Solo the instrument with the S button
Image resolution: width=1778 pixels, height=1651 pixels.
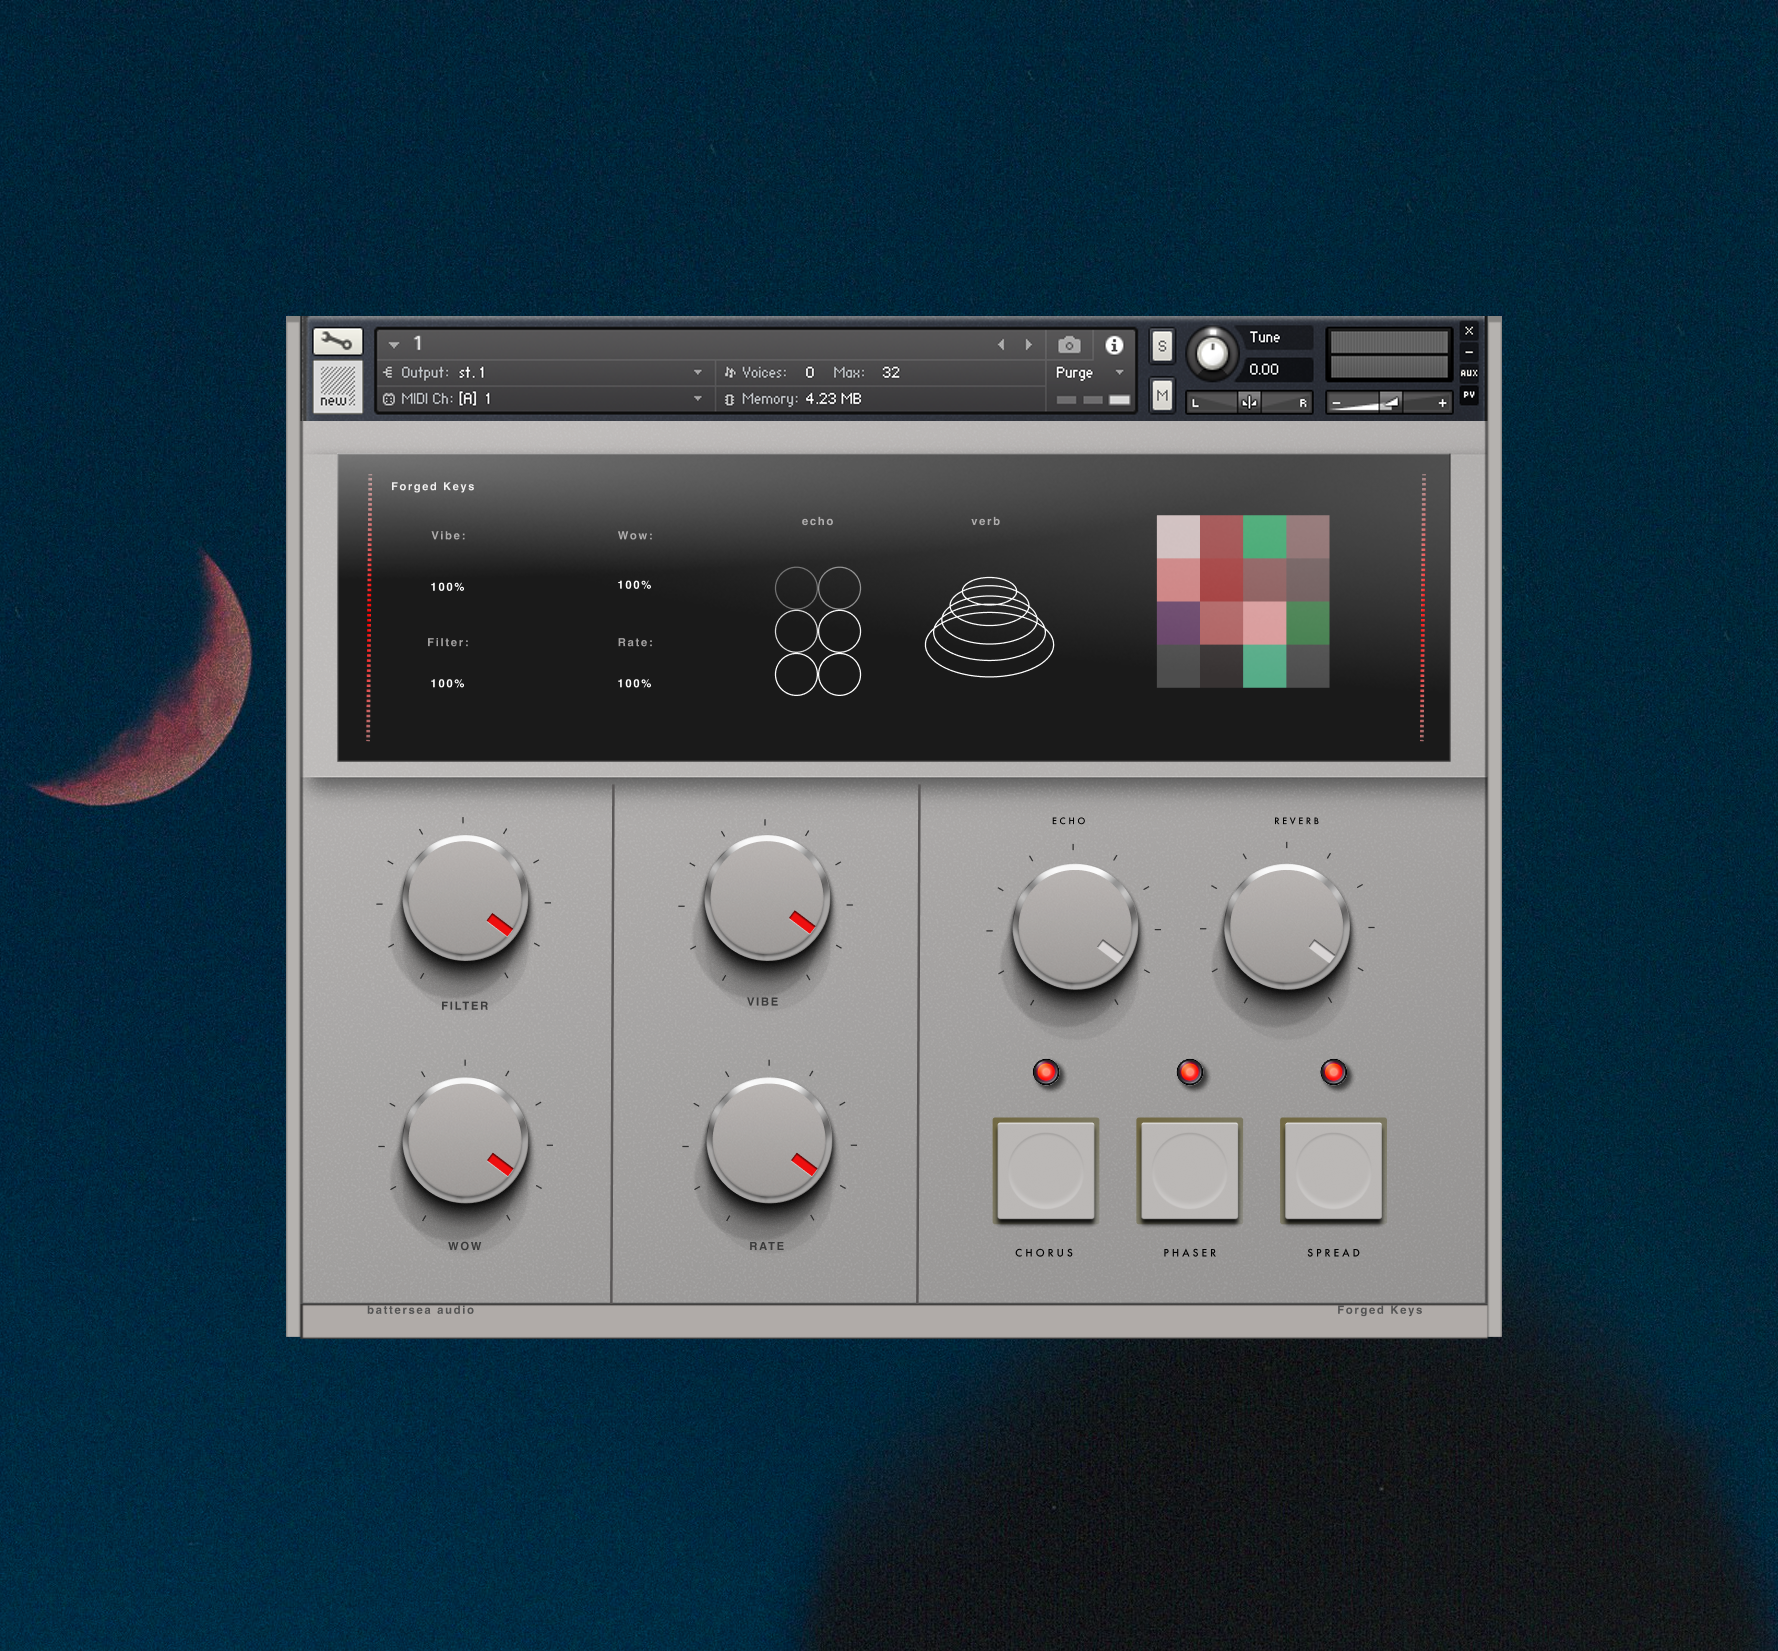click(1161, 344)
